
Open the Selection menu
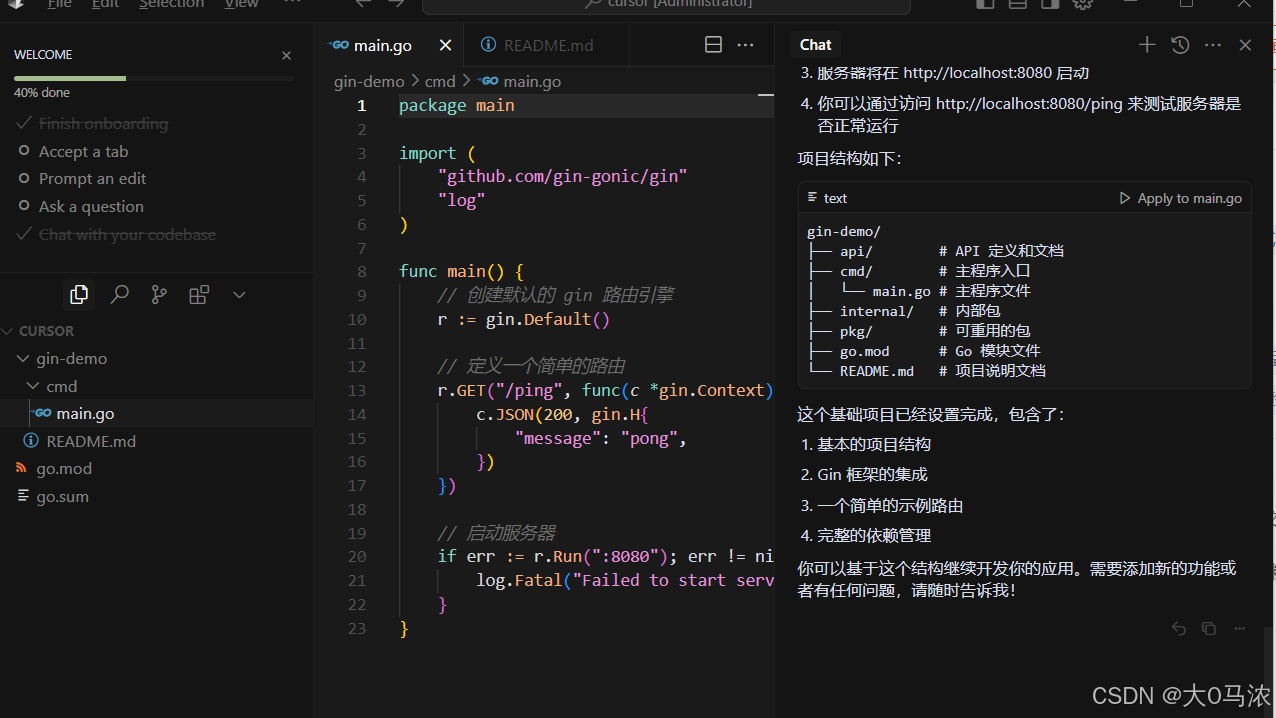point(171,4)
